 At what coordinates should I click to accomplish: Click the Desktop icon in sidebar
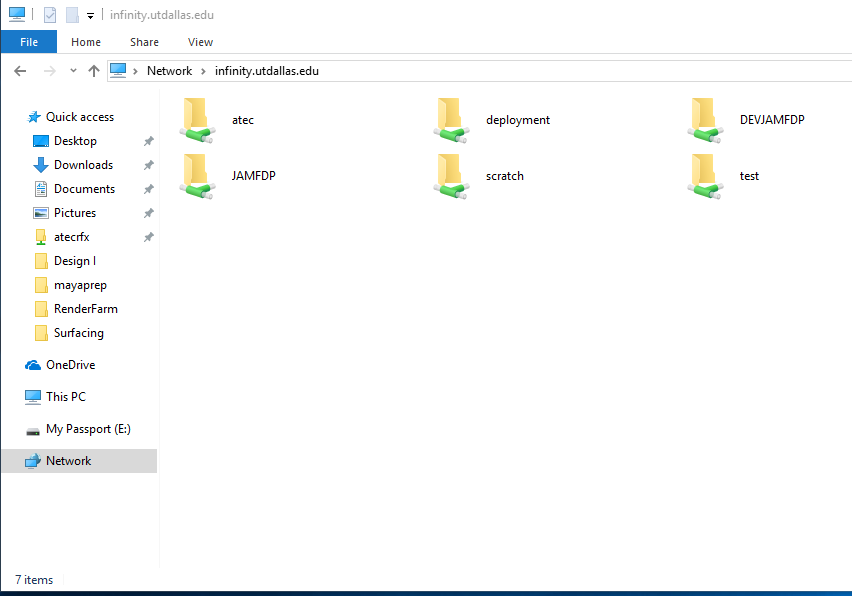(41, 141)
